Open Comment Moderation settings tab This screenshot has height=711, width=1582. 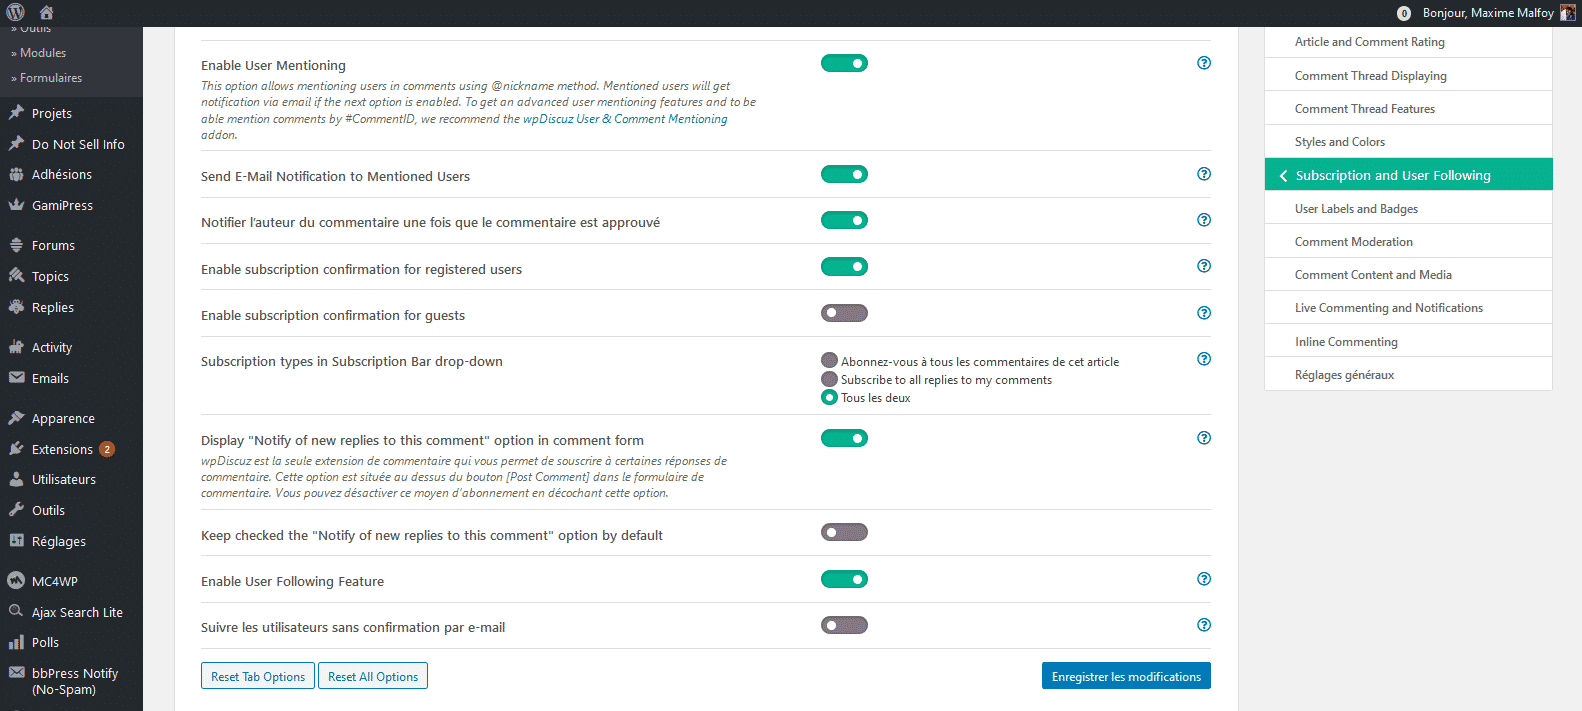click(x=1408, y=241)
